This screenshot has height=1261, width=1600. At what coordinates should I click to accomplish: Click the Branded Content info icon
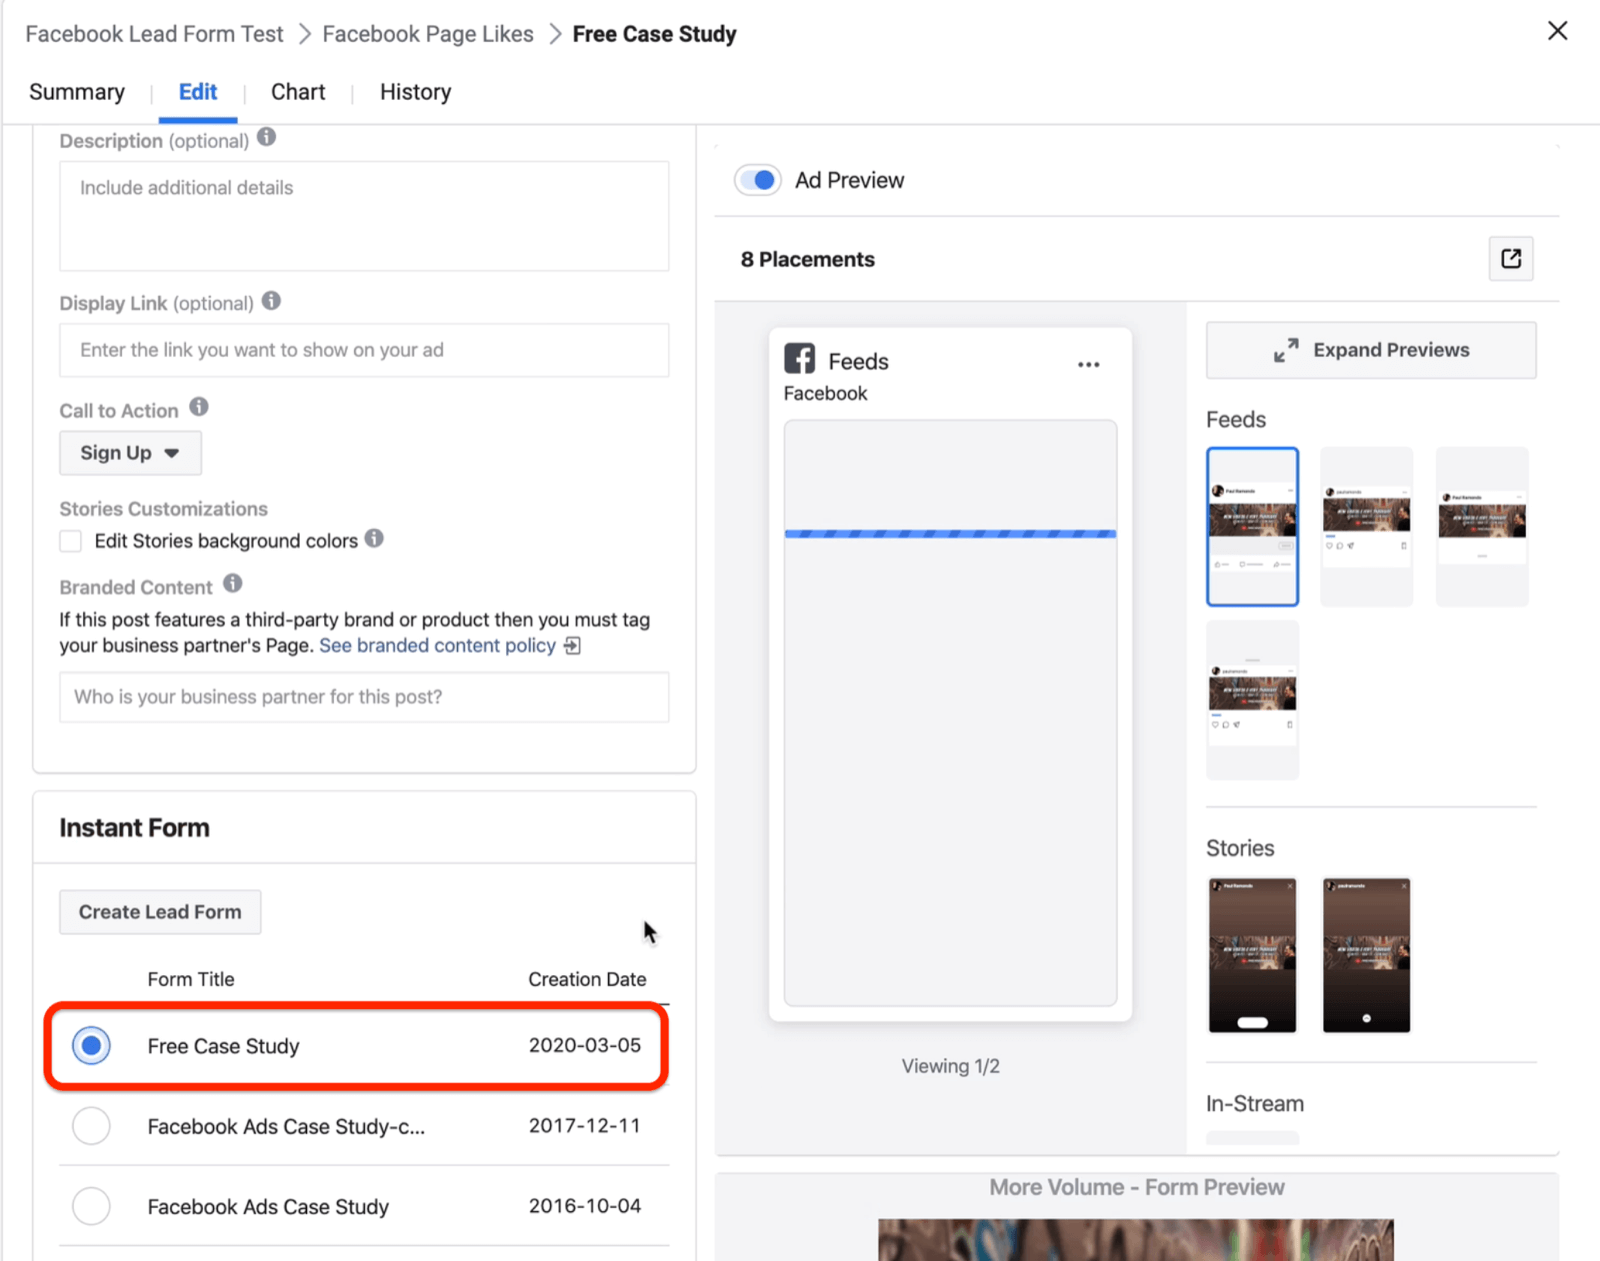(x=233, y=584)
